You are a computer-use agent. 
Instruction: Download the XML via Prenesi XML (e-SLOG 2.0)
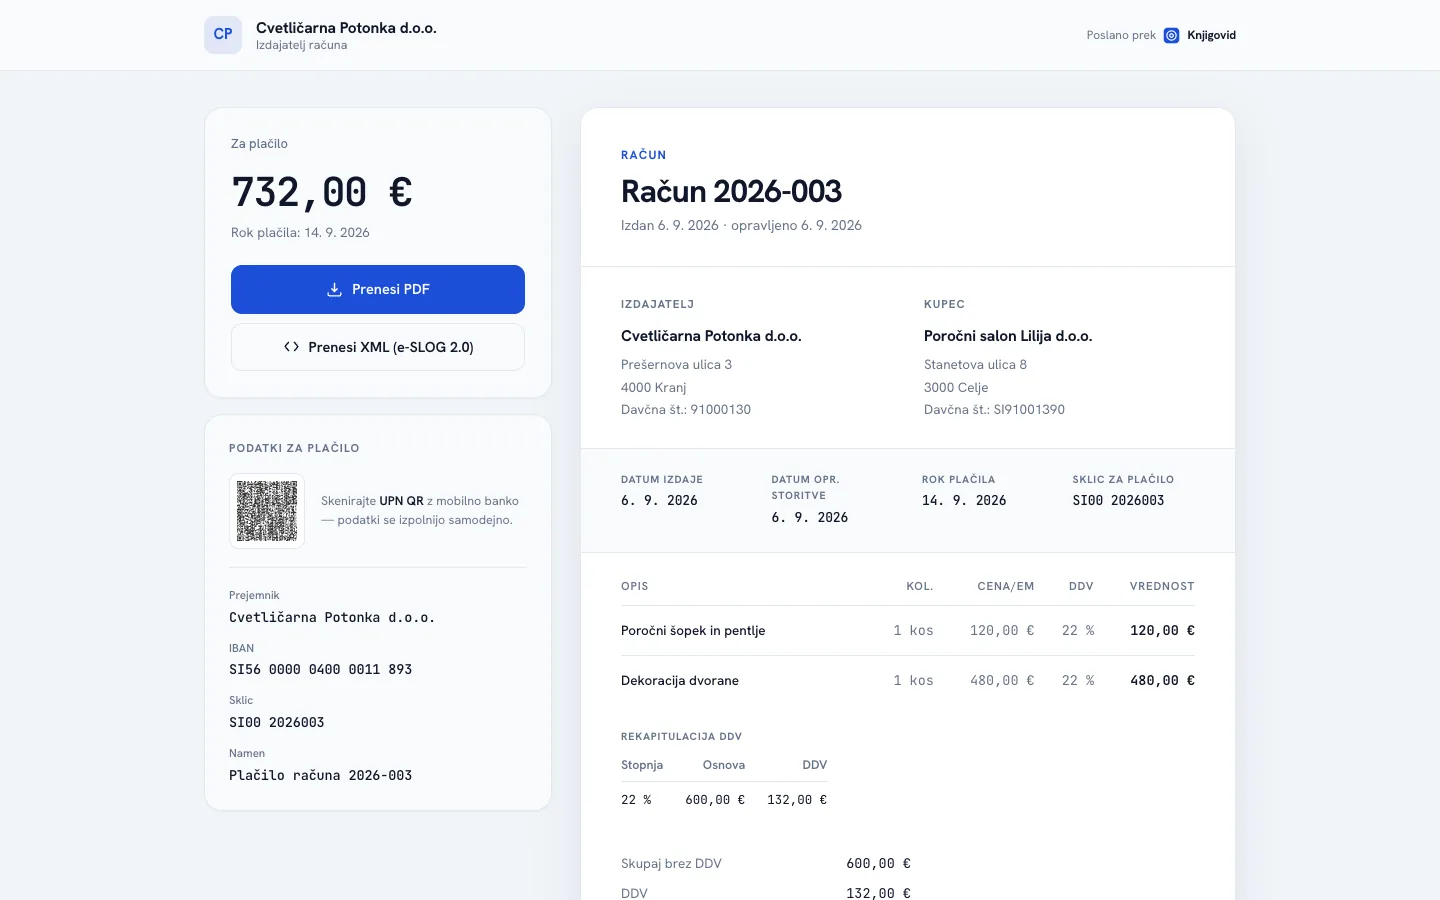378,347
